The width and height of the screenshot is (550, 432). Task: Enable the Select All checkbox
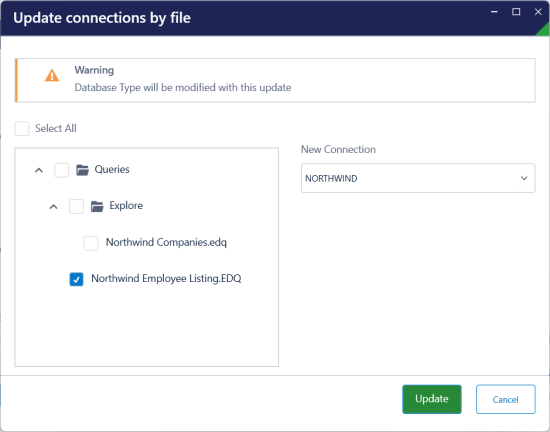22,129
